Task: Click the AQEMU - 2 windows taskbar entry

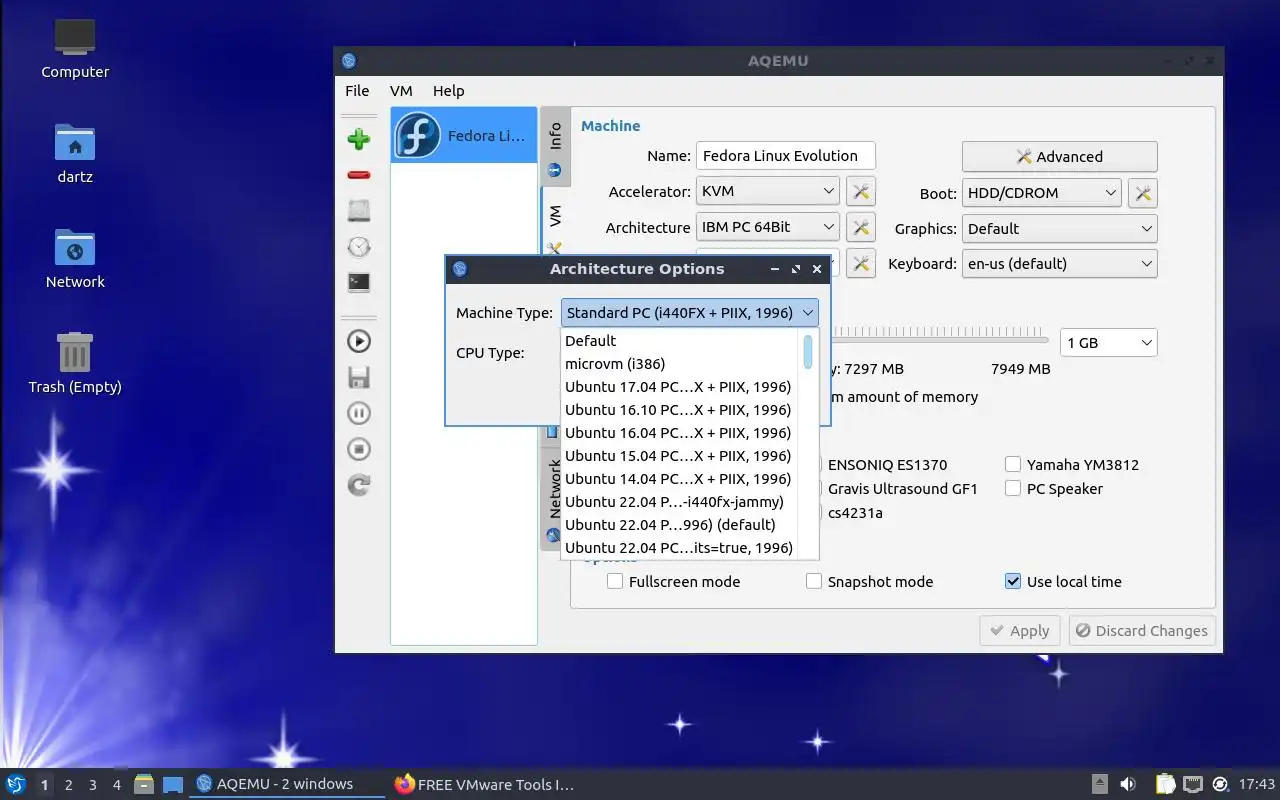Action: click(286, 784)
